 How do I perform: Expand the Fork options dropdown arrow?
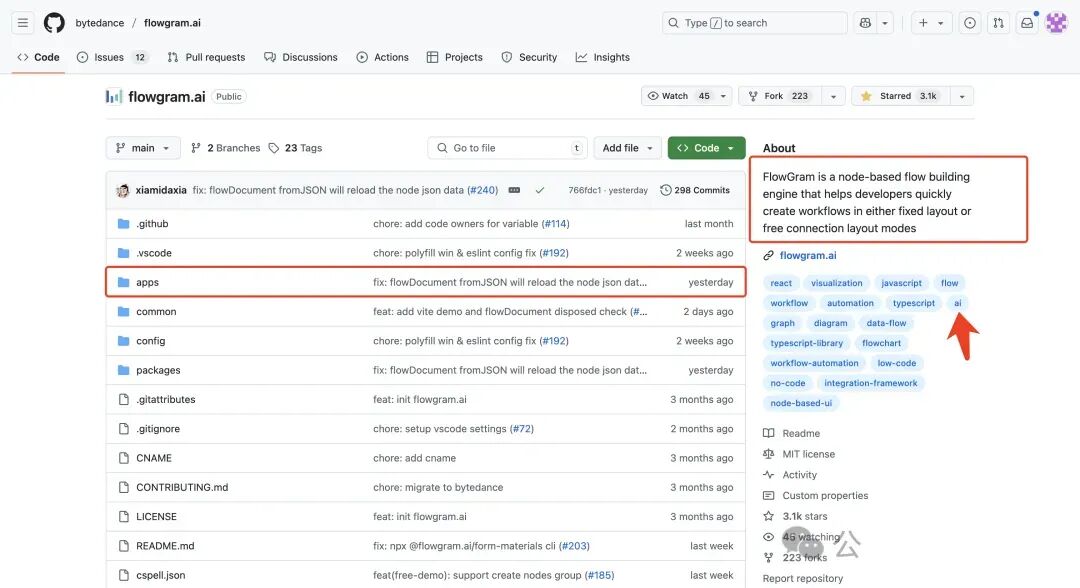(x=833, y=96)
